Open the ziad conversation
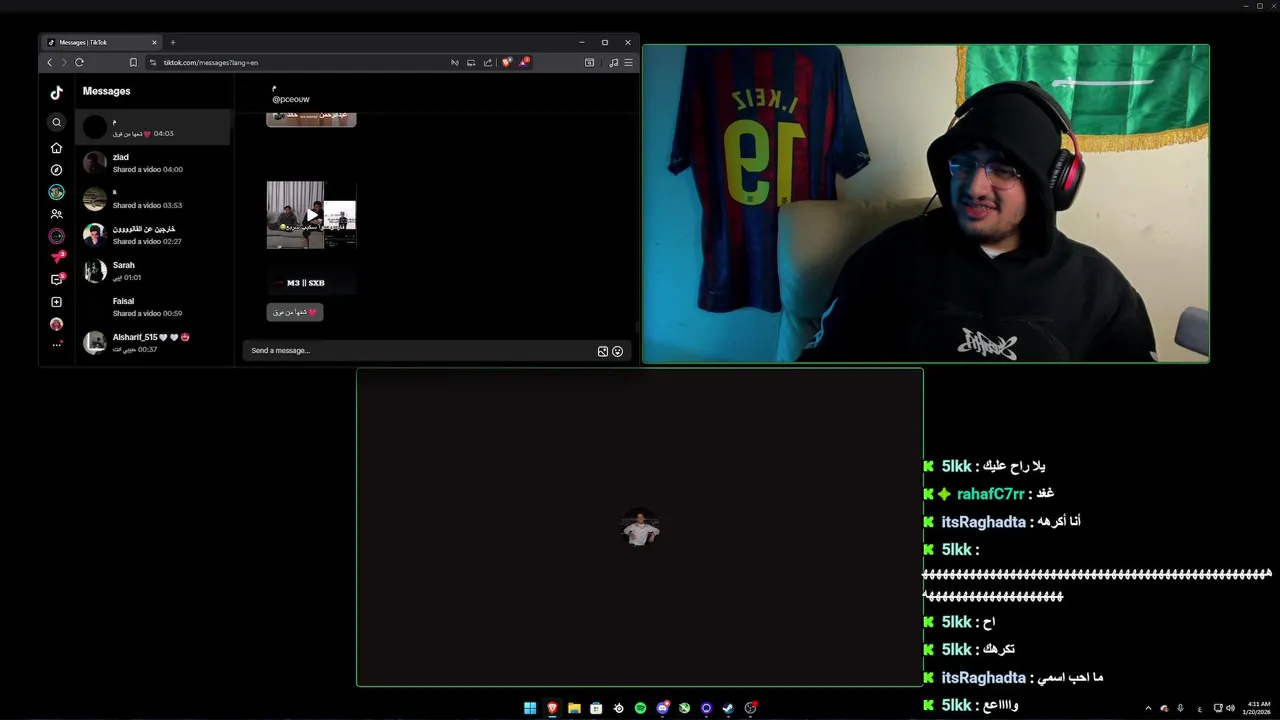 coord(155,163)
